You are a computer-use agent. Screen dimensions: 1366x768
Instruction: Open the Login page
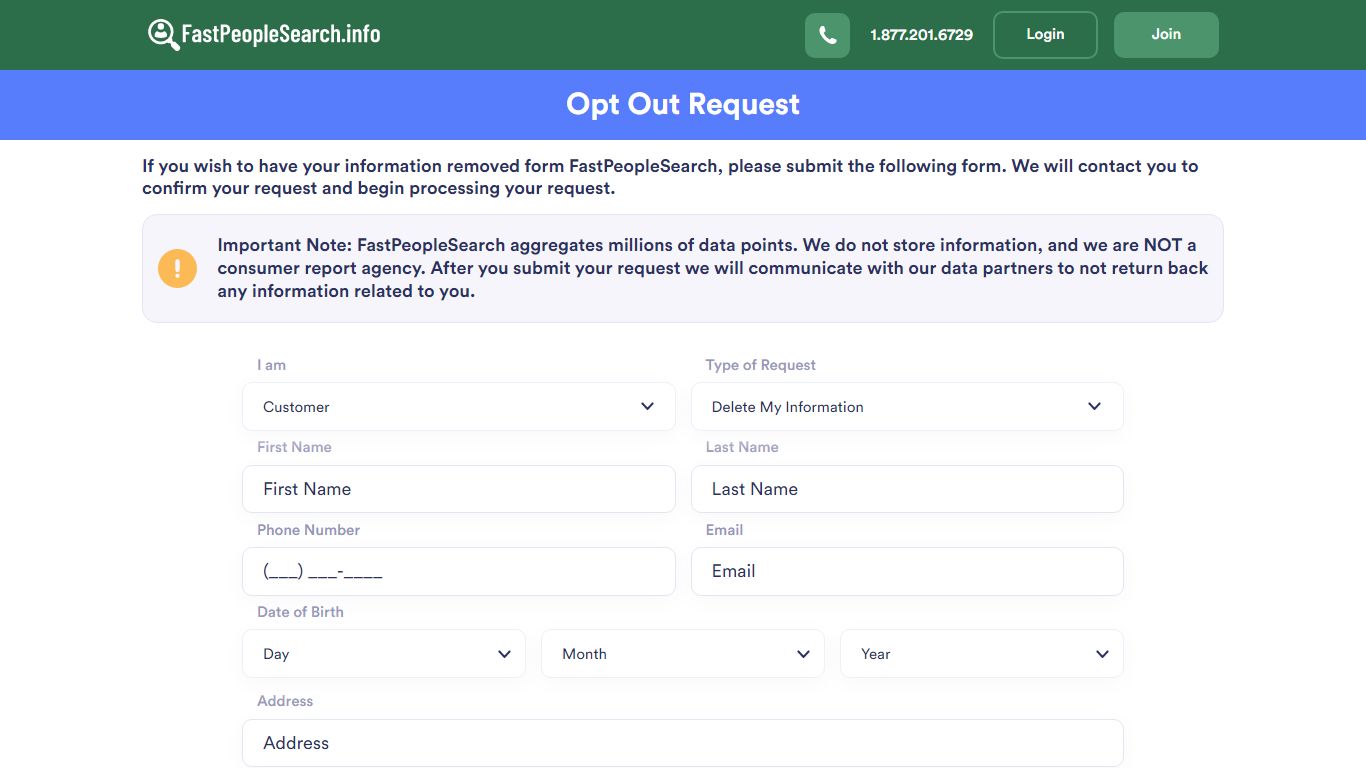(x=1045, y=35)
